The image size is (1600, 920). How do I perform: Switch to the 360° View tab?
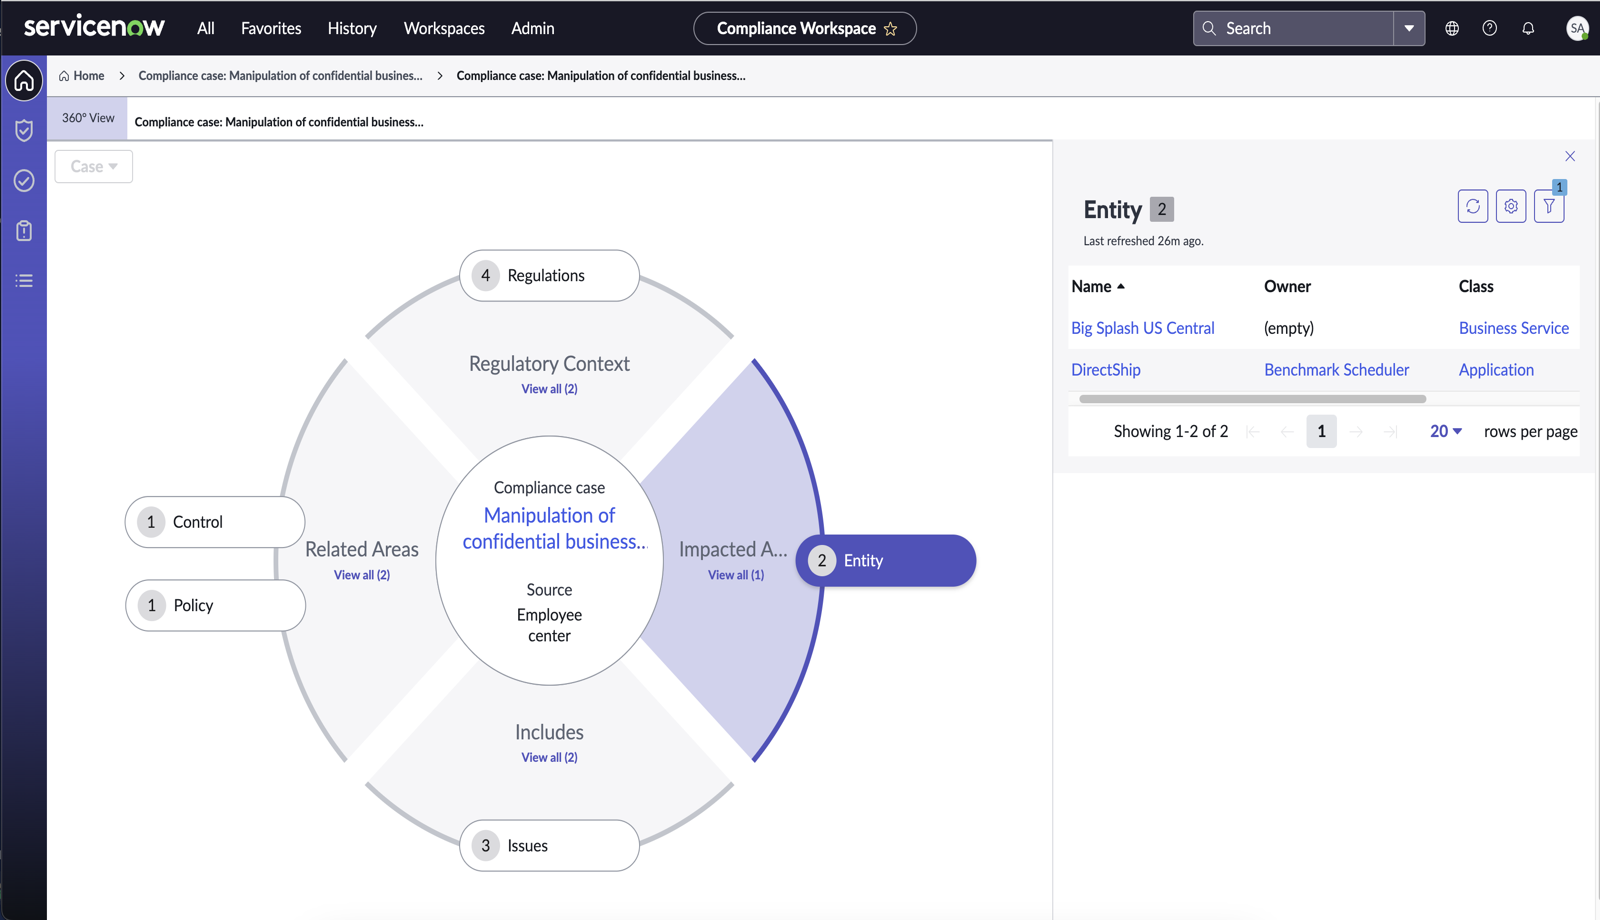click(x=88, y=118)
